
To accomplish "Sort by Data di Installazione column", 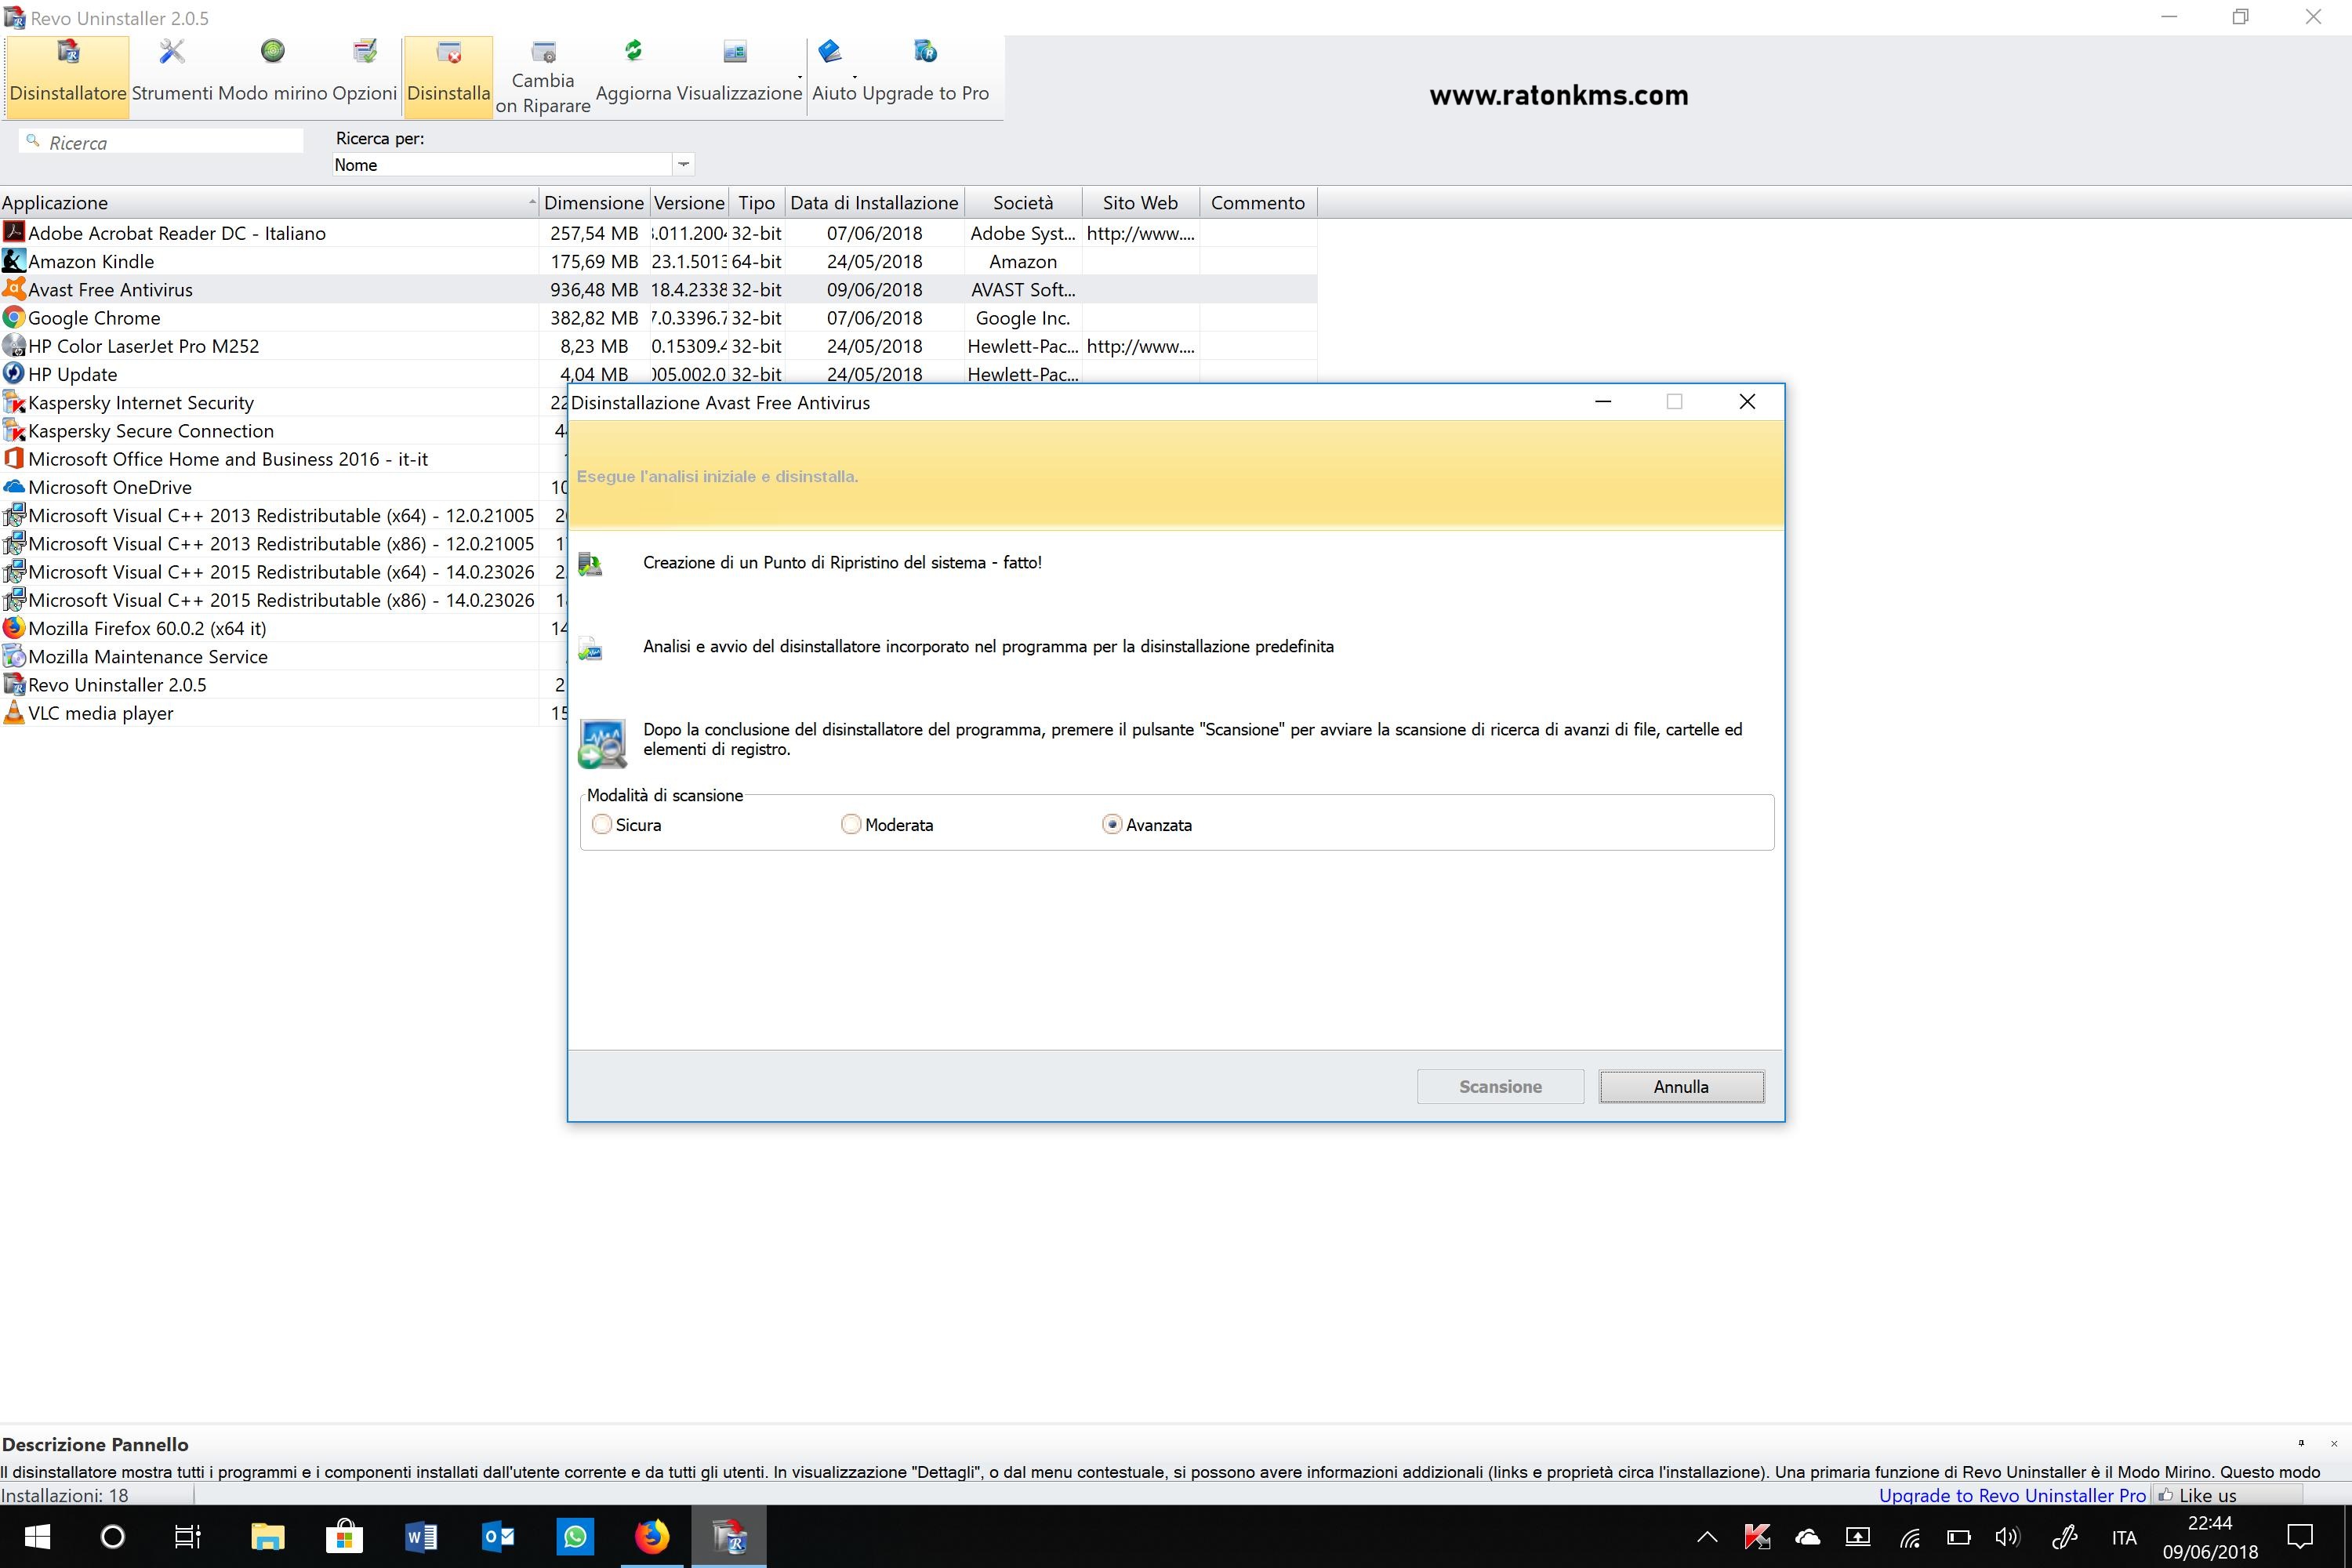I will tap(874, 202).
